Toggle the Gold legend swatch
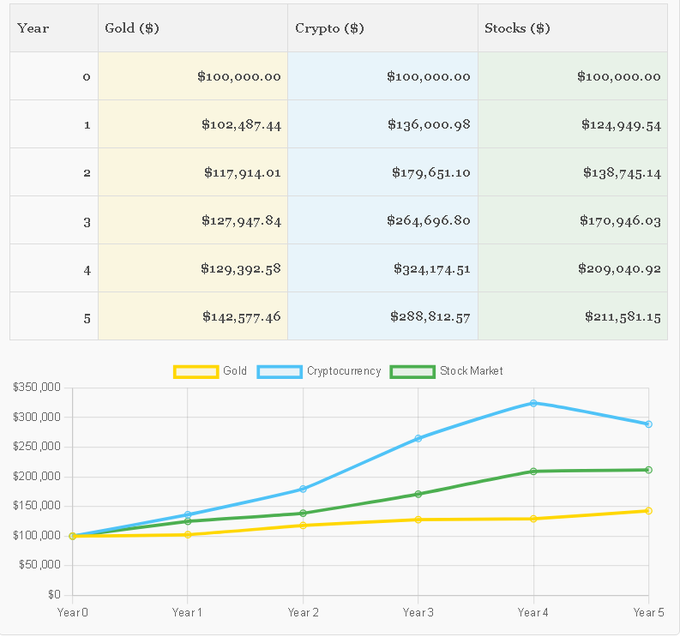The width and height of the screenshot is (680, 637). 196,372
